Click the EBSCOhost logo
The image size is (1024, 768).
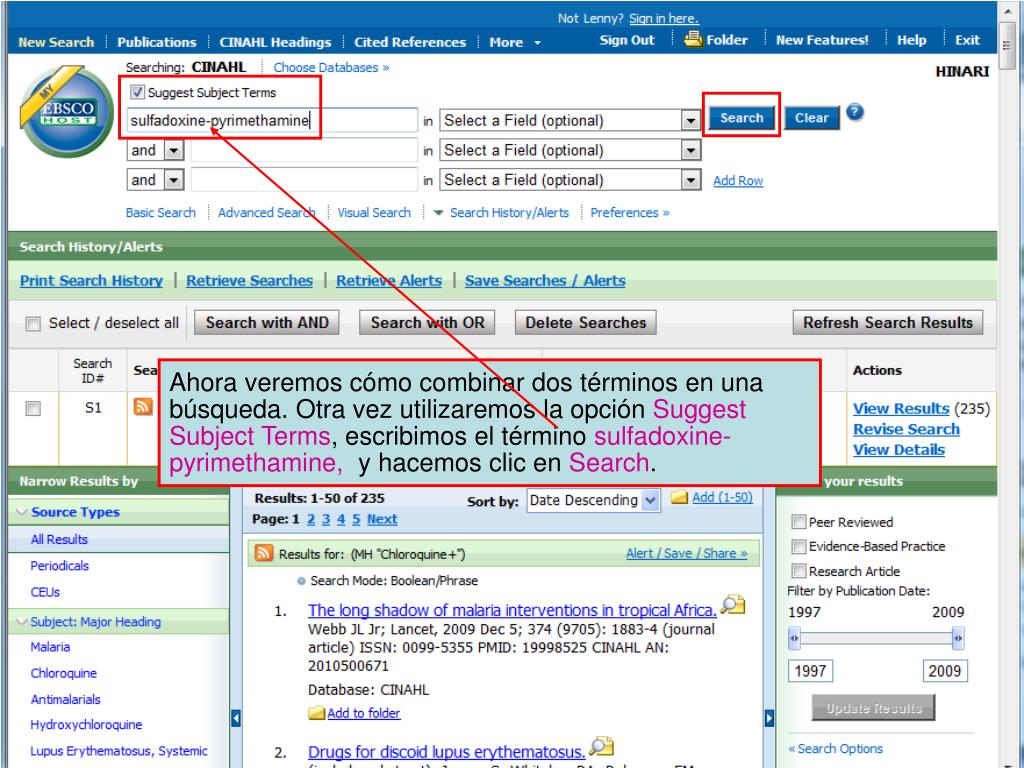[x=66, y=112]
